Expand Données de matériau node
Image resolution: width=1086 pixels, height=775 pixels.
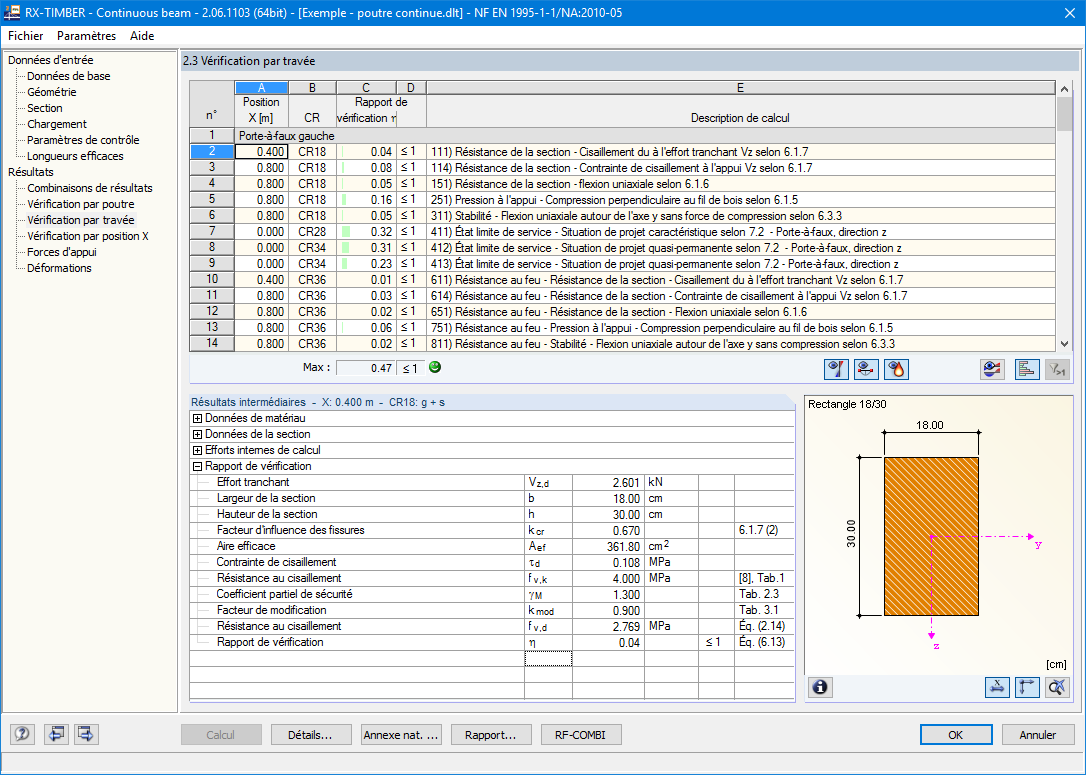click(x=197, y=418)
